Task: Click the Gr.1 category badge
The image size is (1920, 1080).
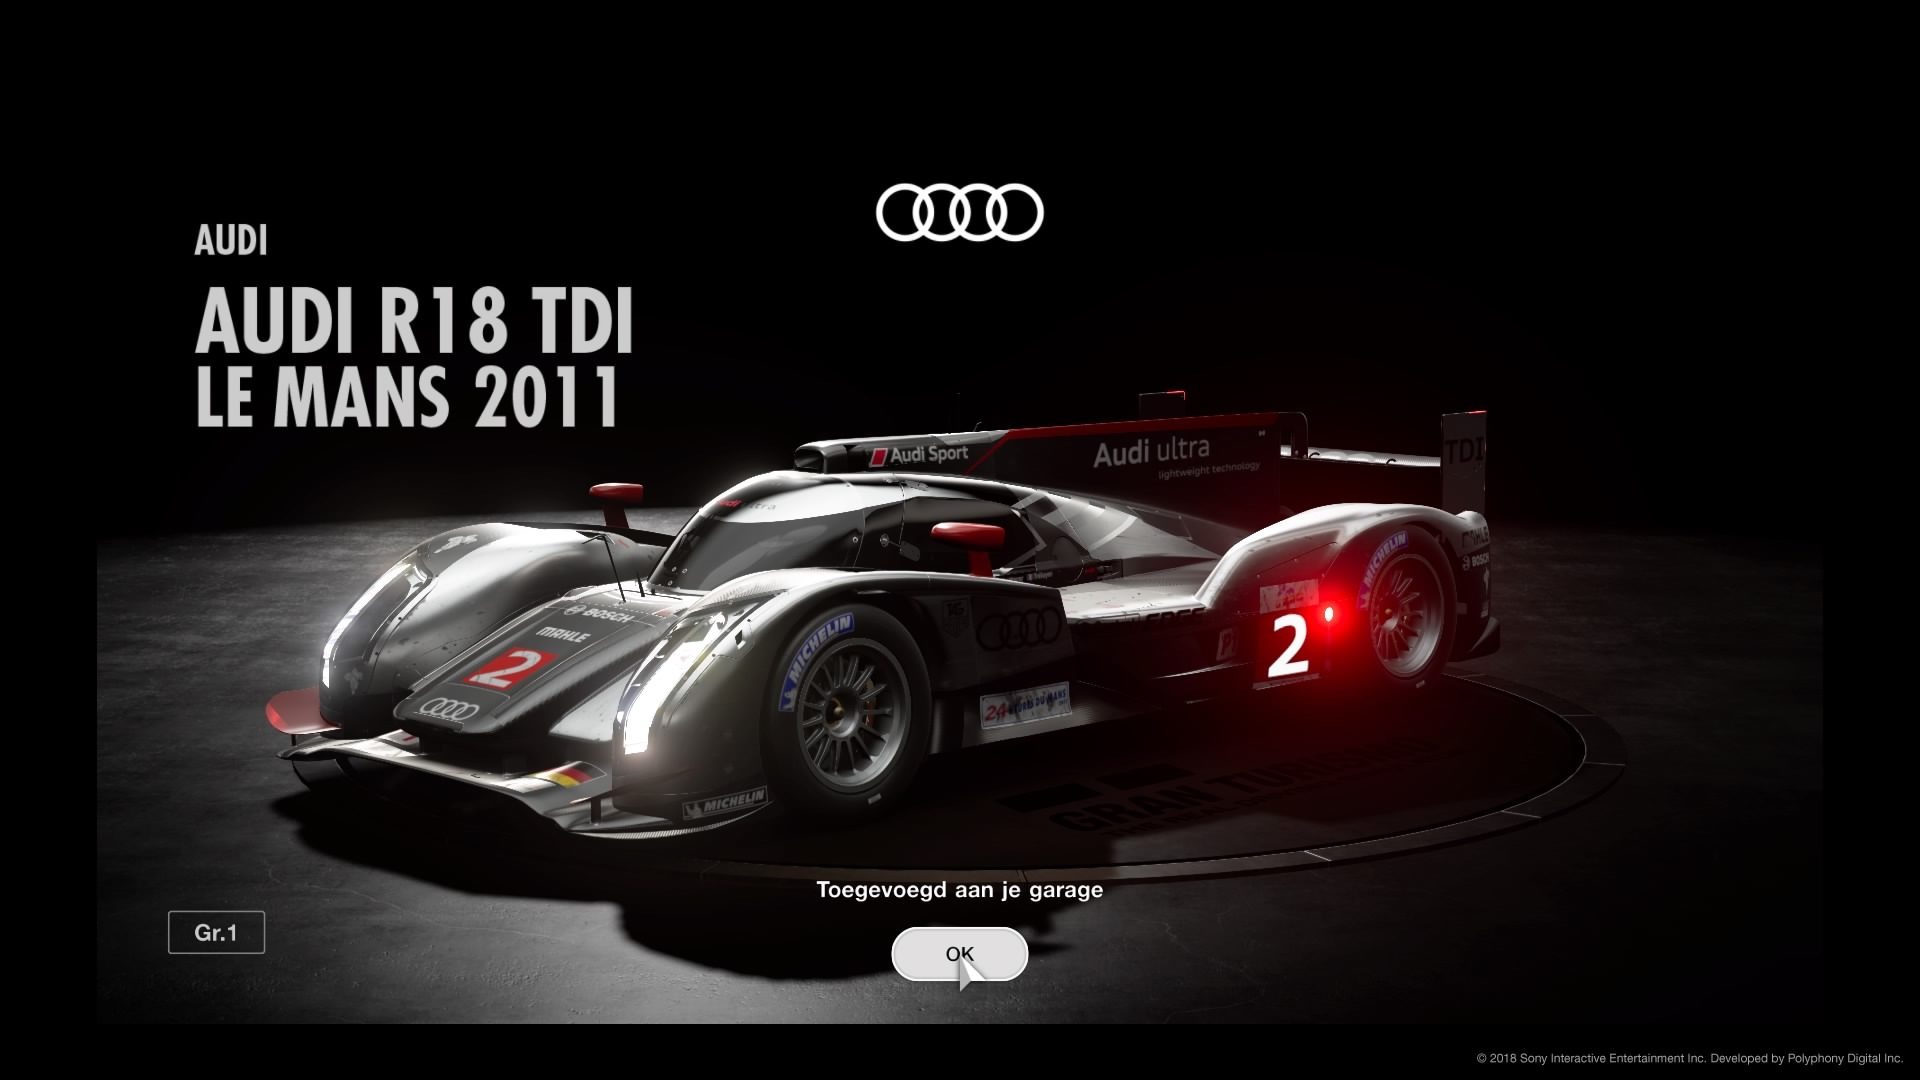Action: click(216, 933)
